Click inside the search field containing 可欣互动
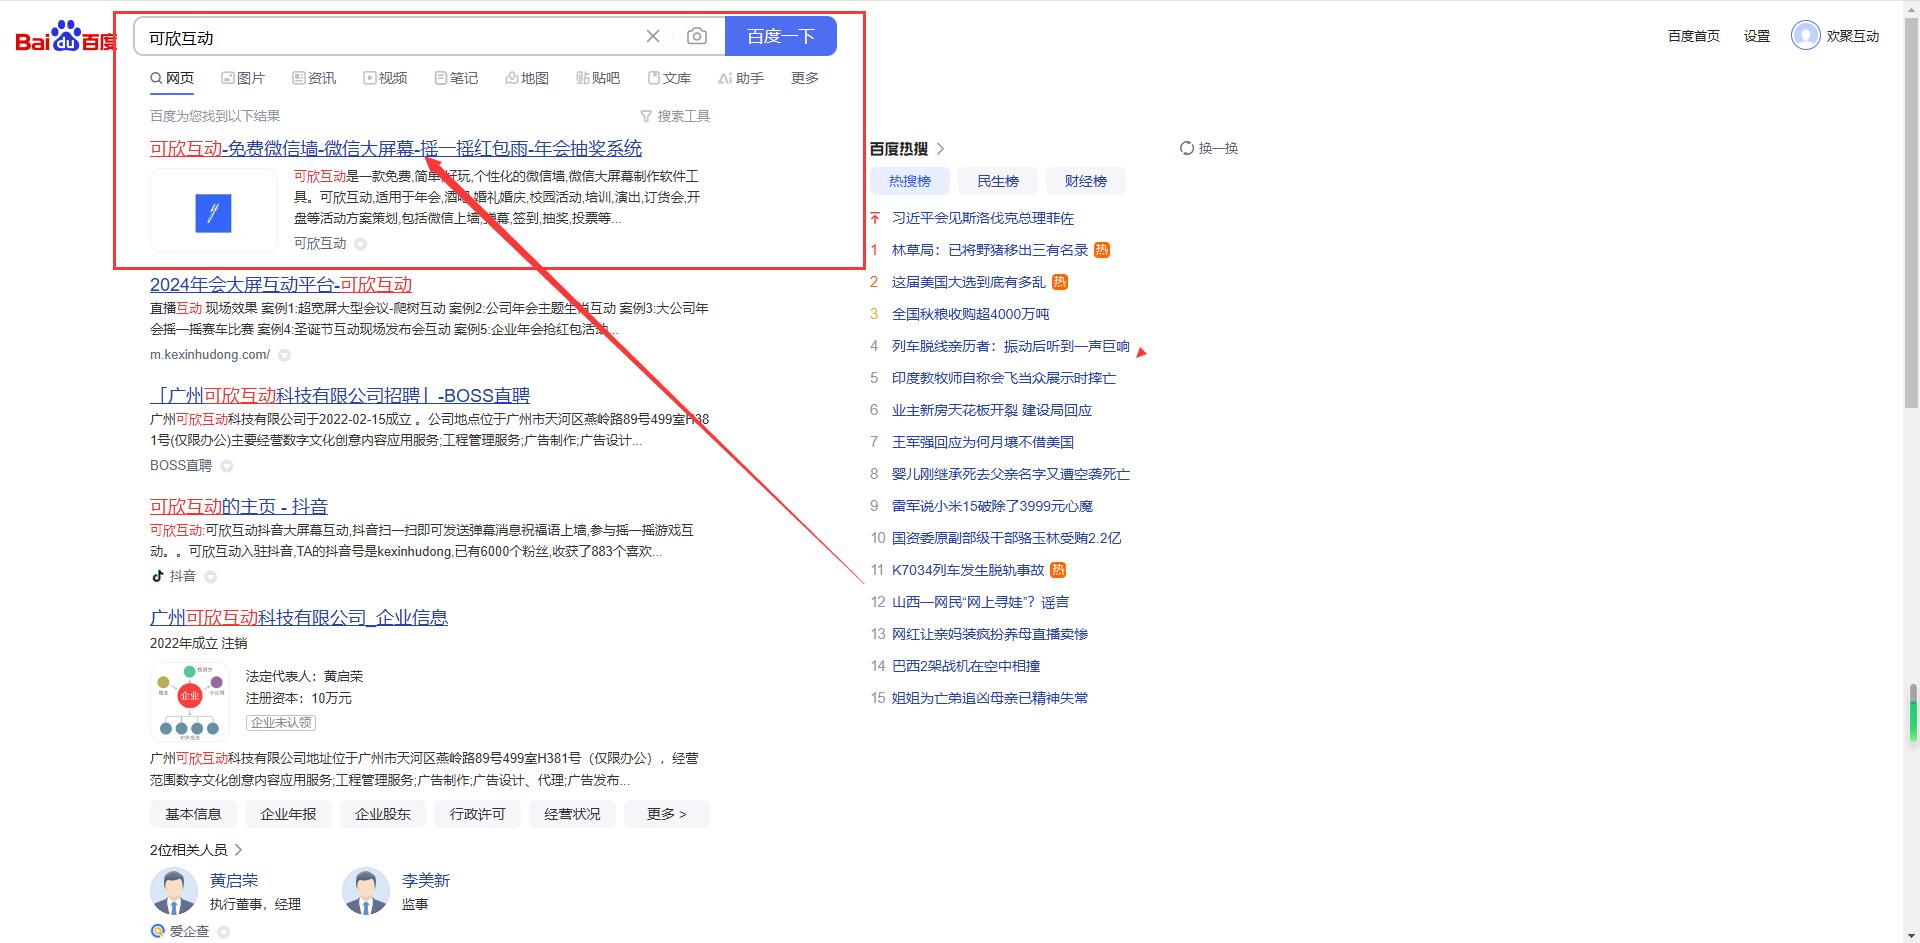 390,37
